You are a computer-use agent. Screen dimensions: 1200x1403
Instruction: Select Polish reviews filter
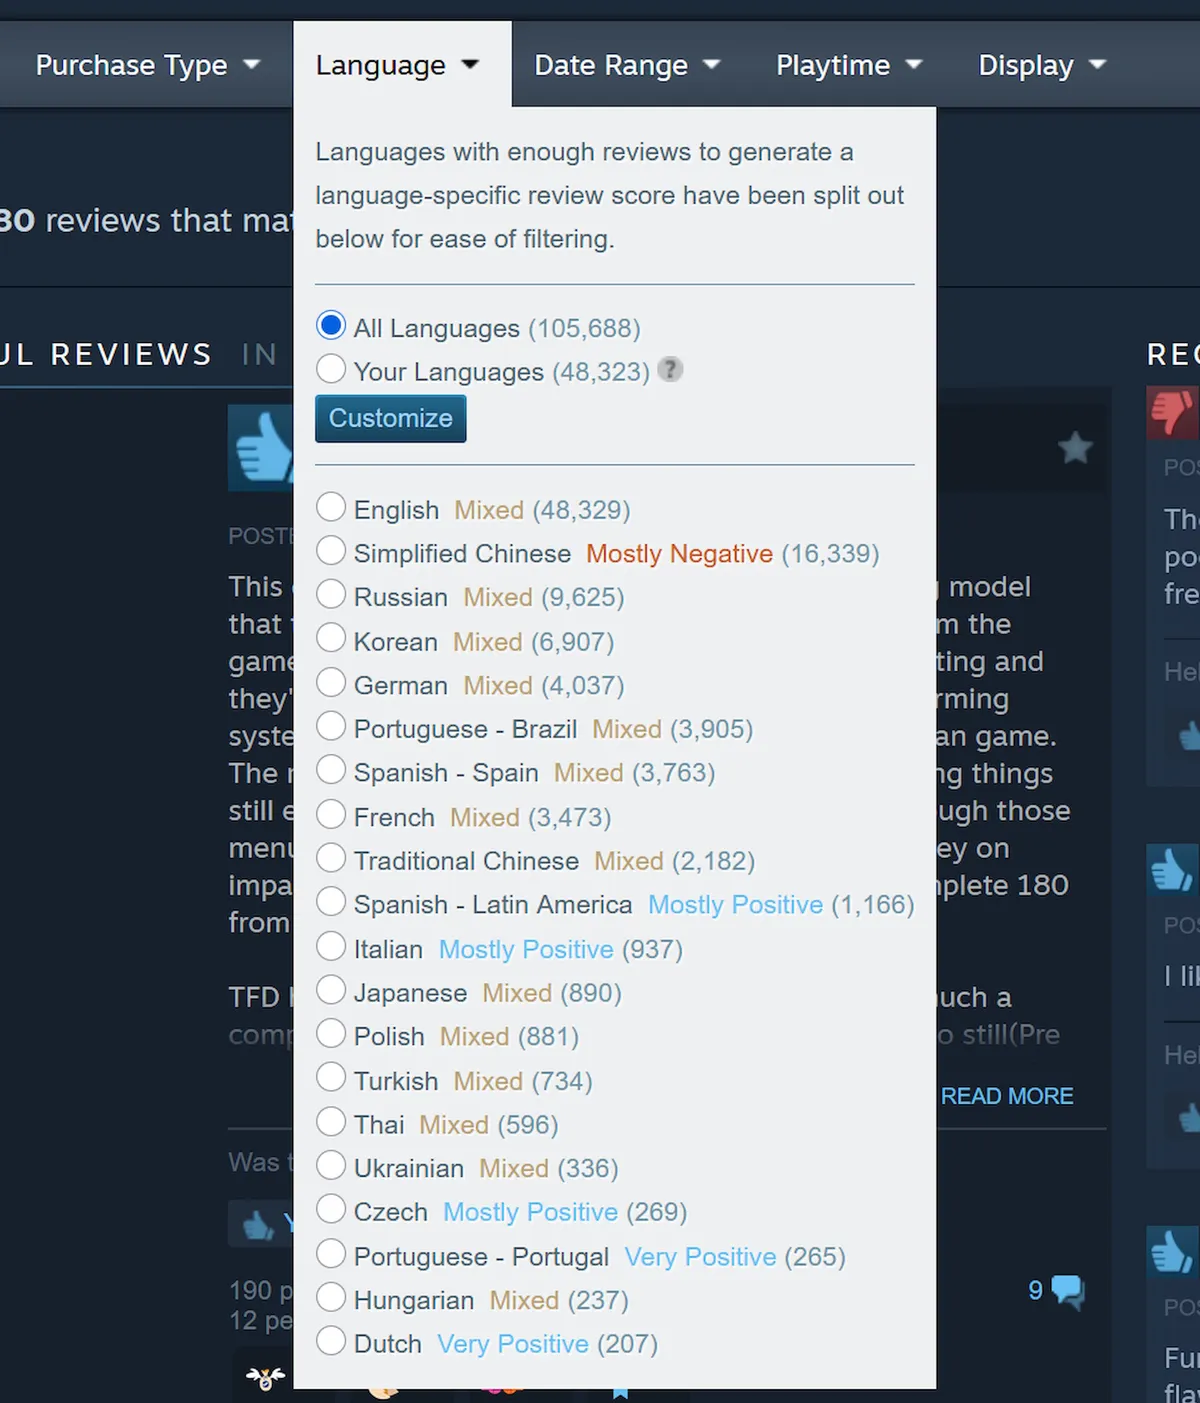(331, 1034)
